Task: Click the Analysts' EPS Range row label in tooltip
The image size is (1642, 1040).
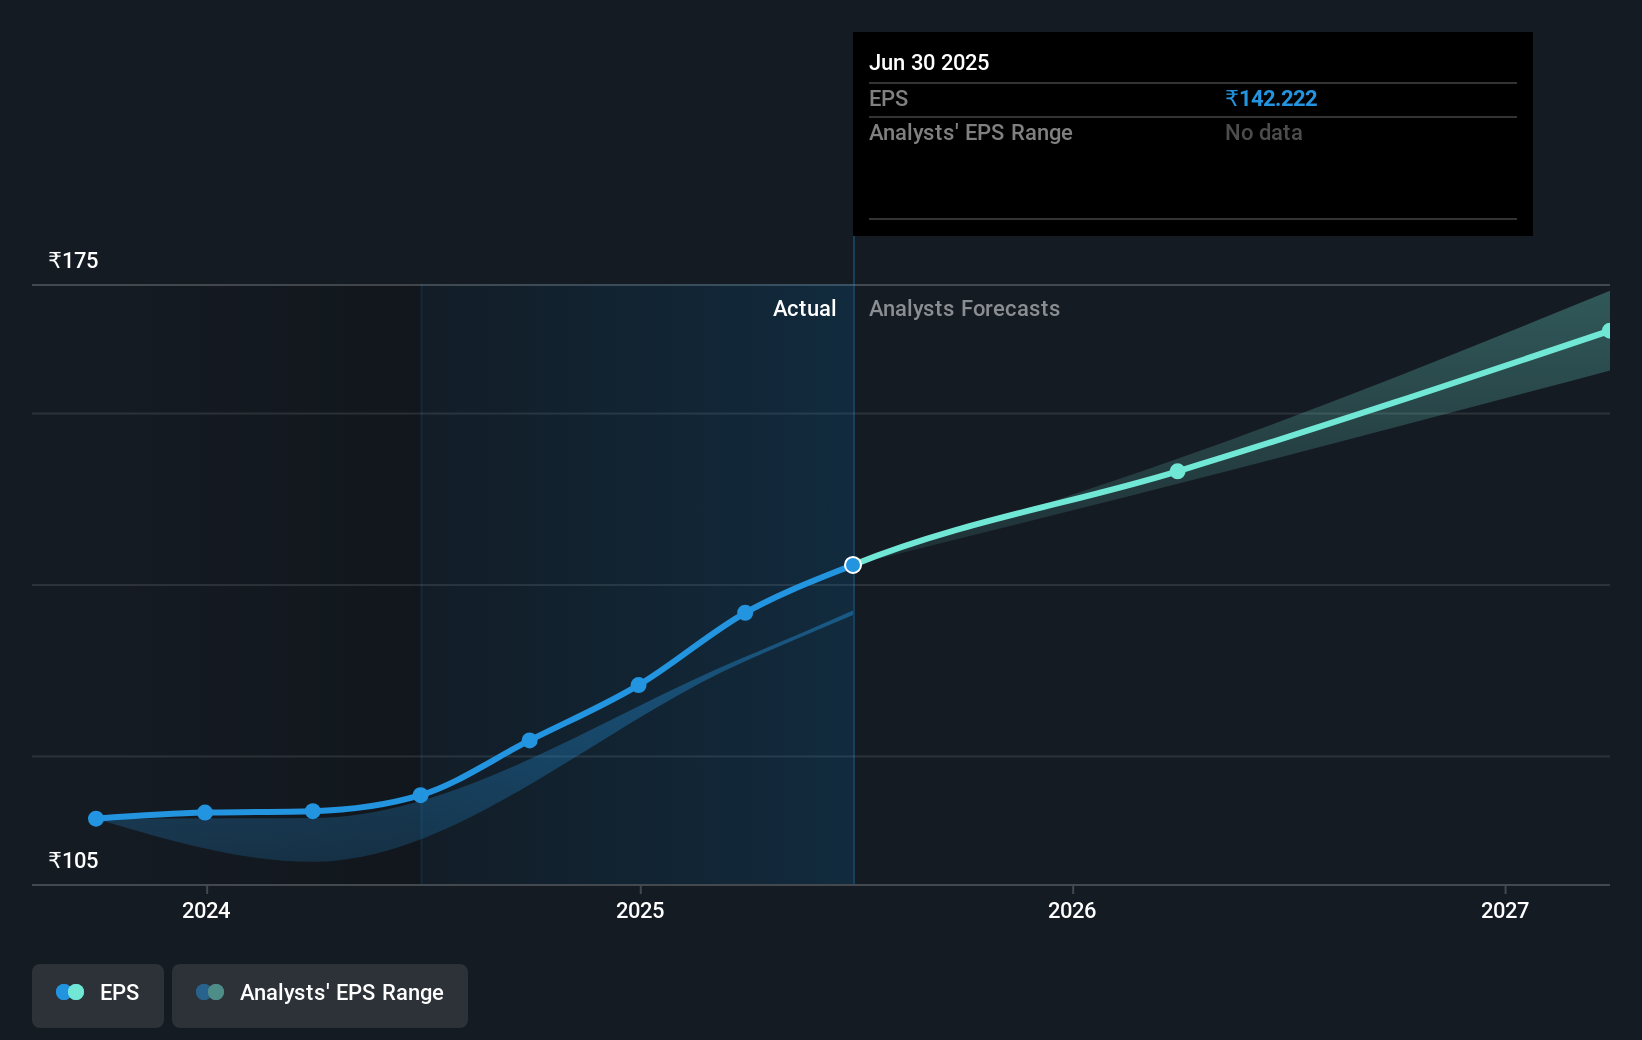Action: pyautogui.click(x=970, y=132)
